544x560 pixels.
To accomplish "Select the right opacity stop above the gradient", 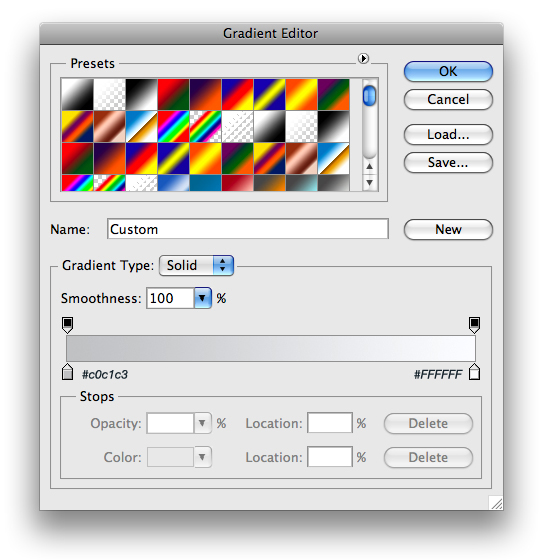I will [474, 325].
